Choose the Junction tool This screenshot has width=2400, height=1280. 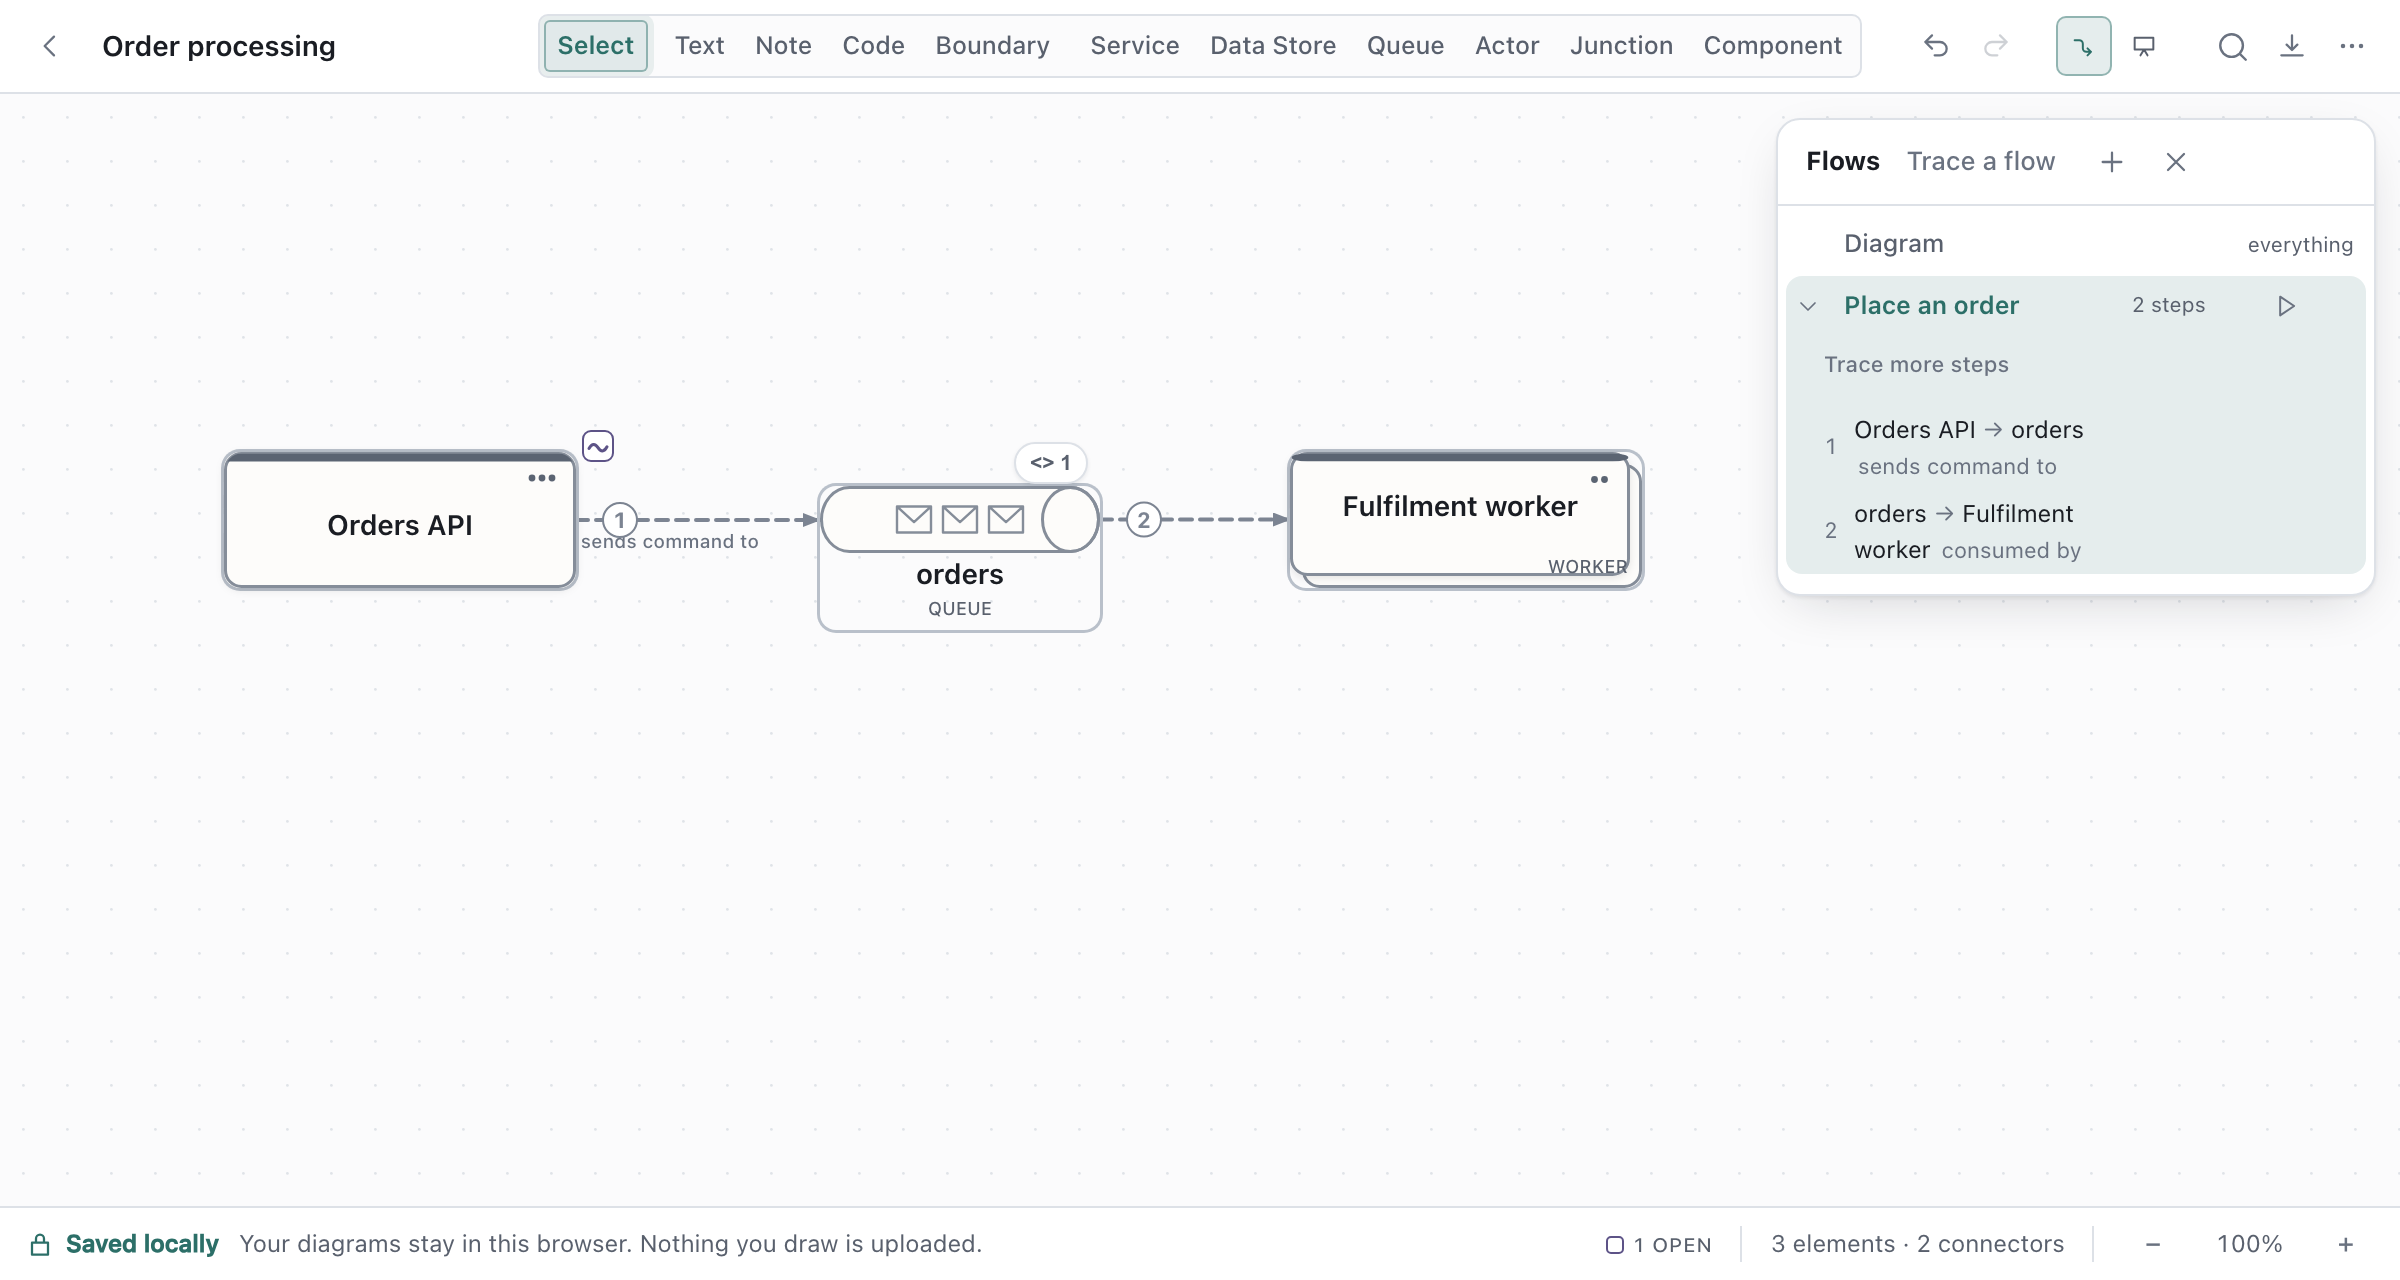(1621, 46)
